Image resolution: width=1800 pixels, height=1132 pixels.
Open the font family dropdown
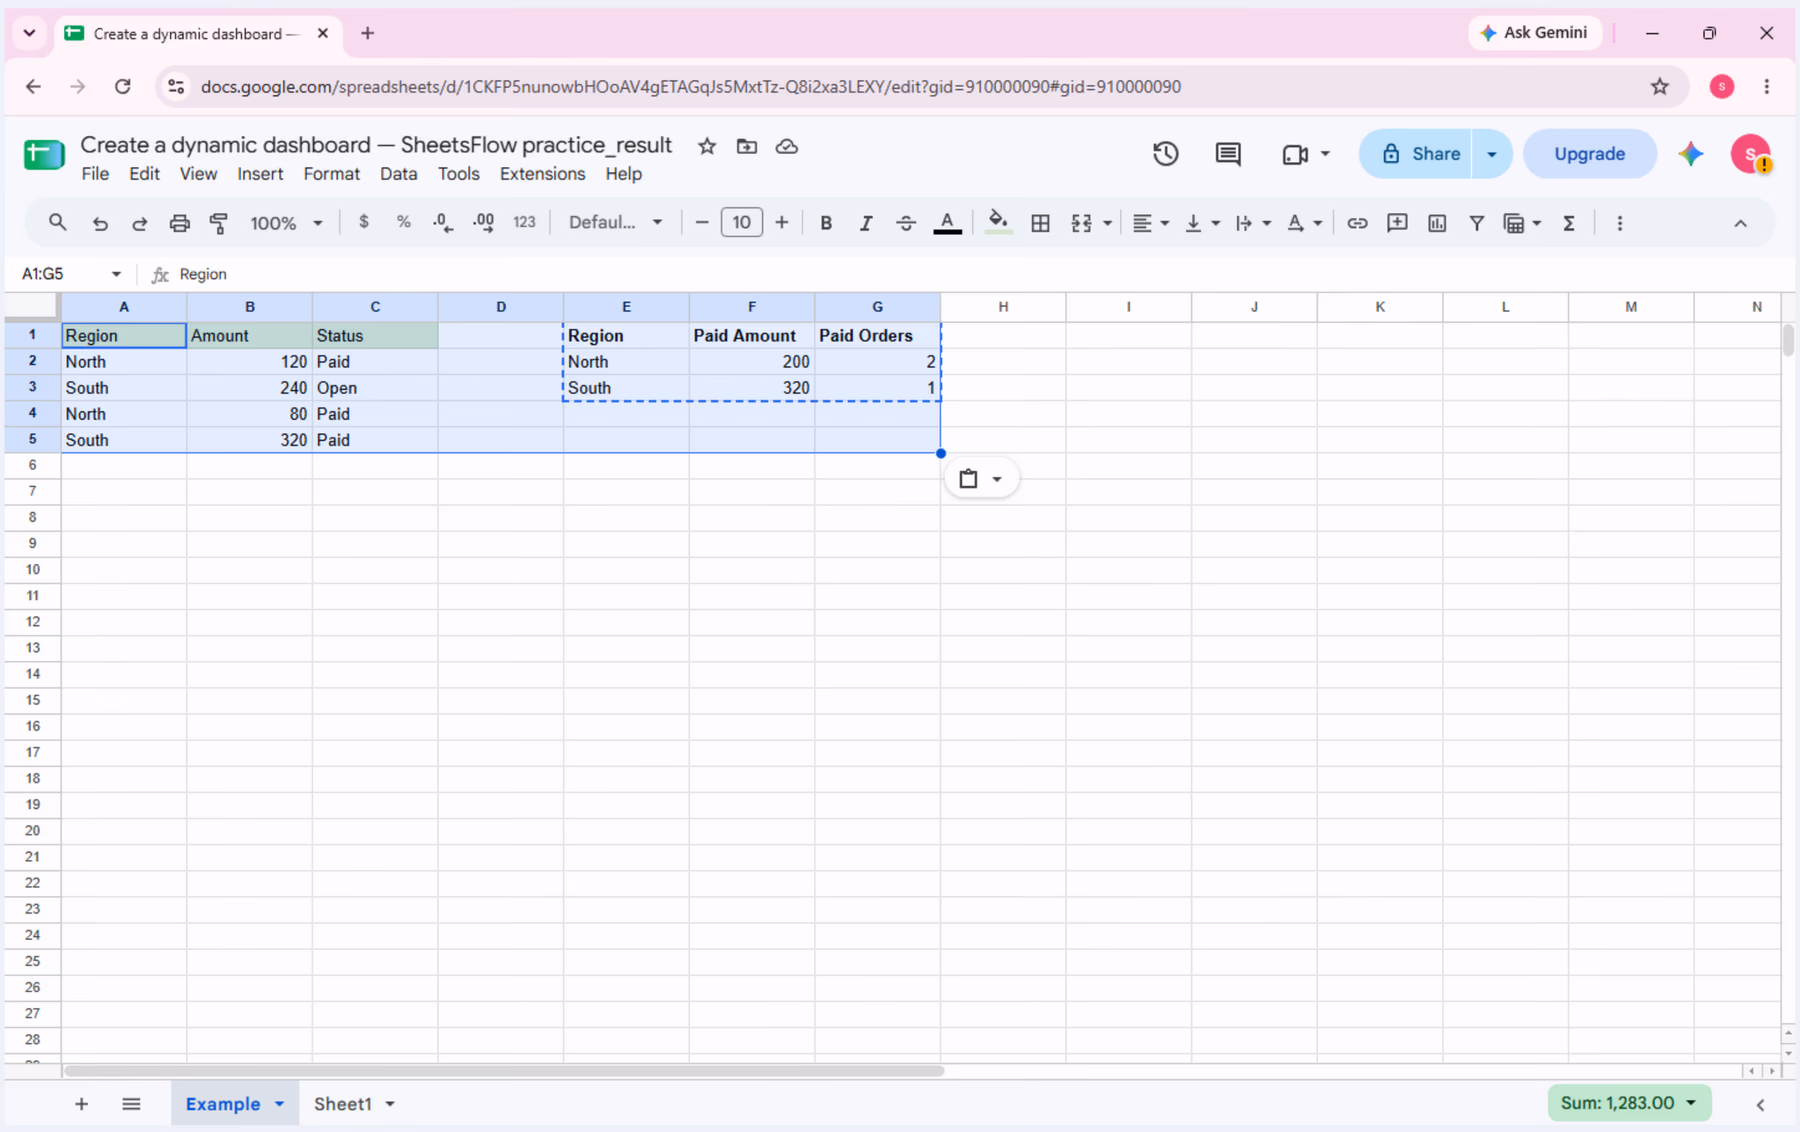coord(615,222)
